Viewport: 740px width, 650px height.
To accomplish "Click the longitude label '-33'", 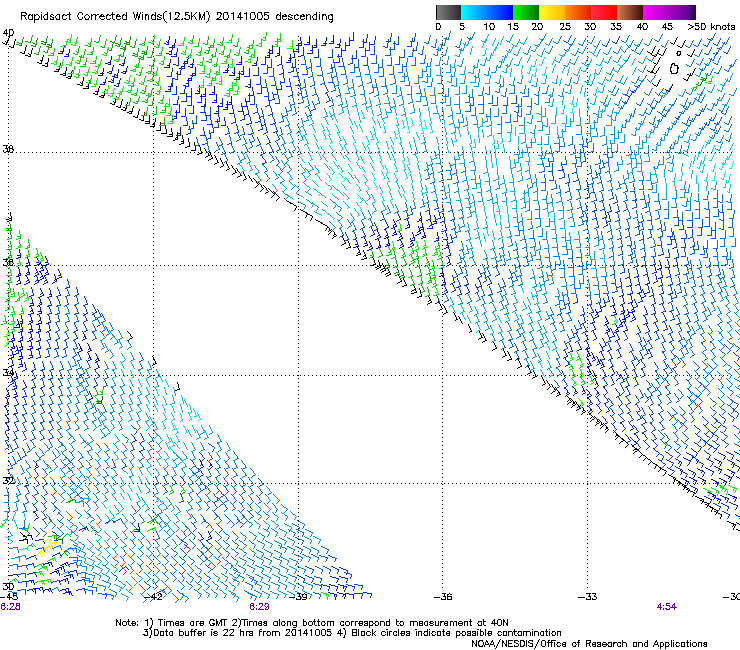I will (x=587, y=597).
